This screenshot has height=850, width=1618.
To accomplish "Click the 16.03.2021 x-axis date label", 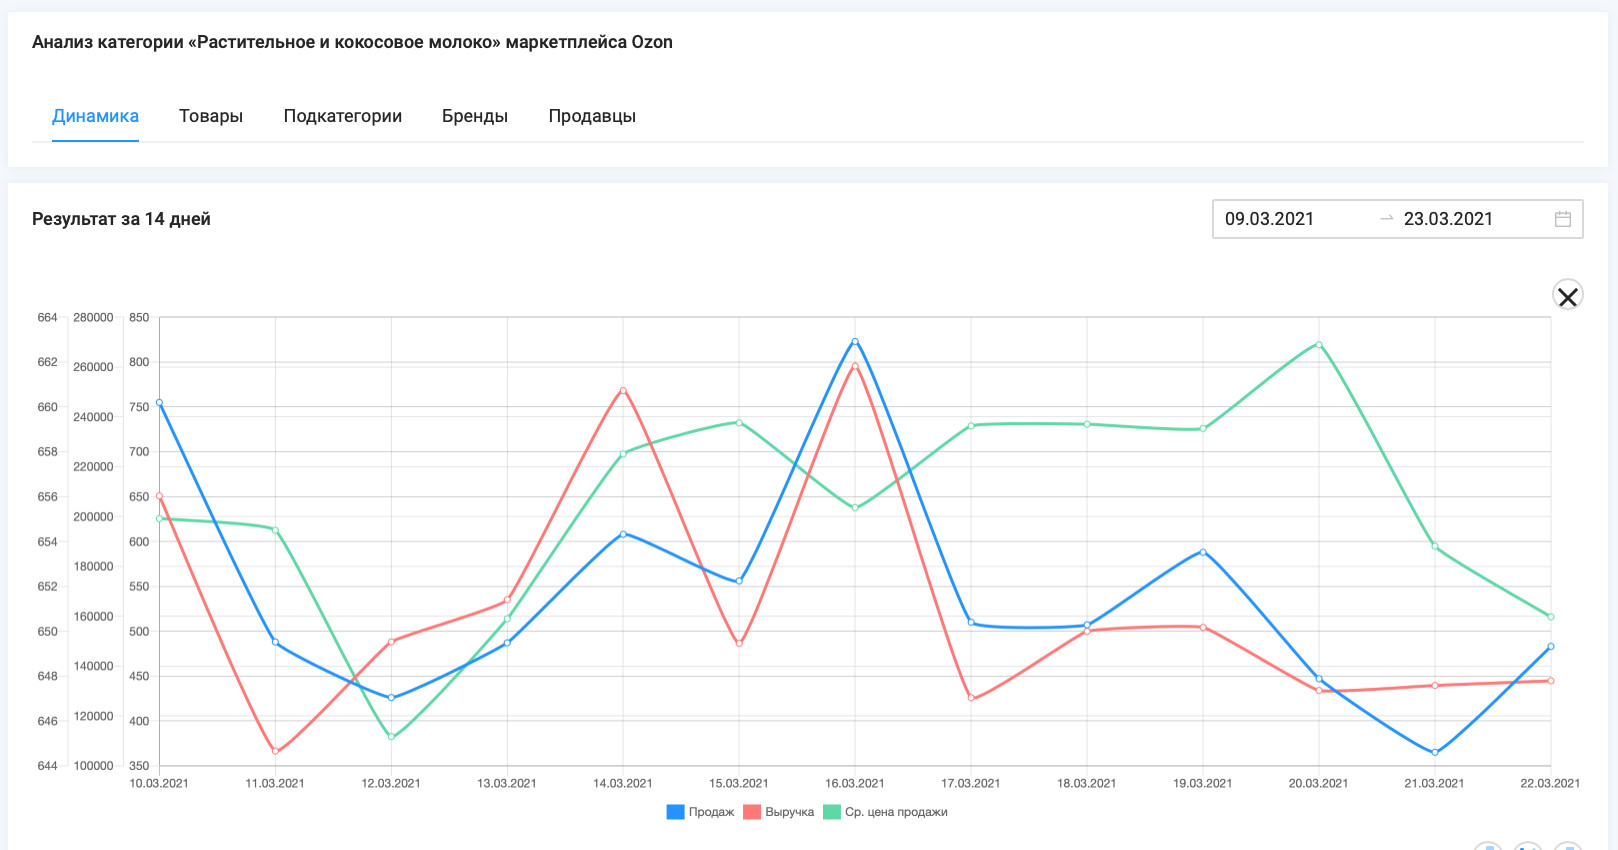I will pos(855,783).
